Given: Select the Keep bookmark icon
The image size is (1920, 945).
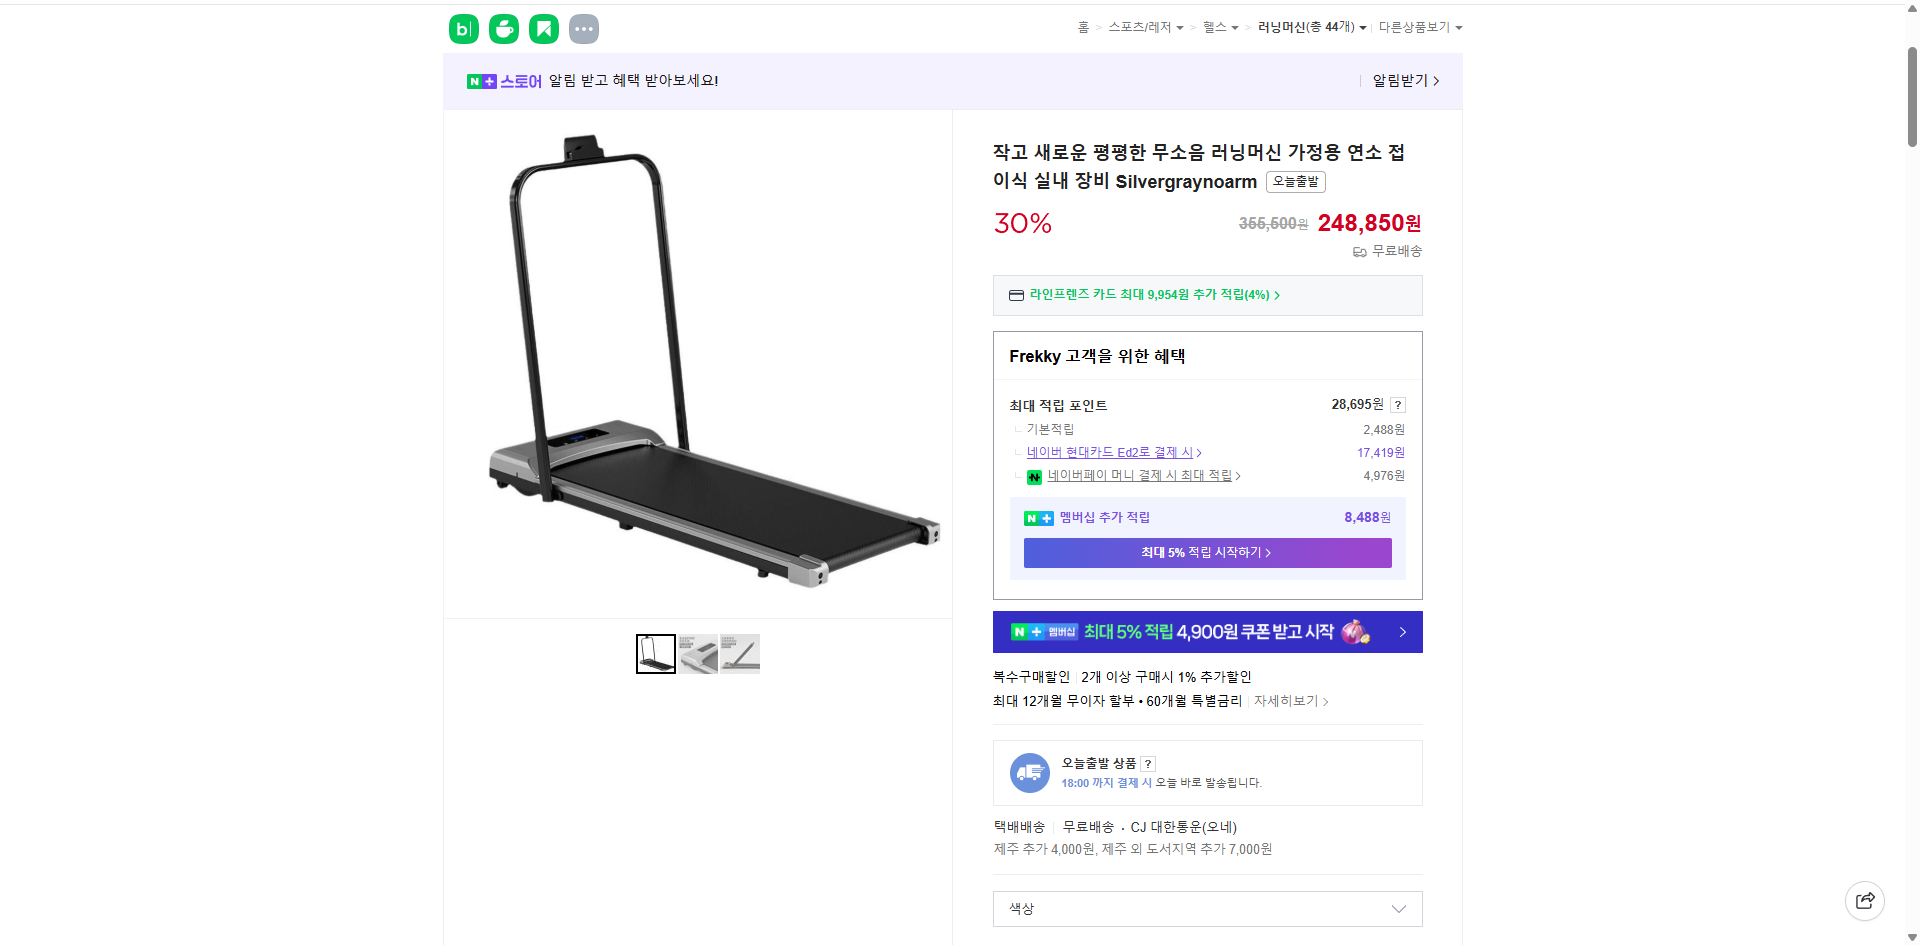Looking at the screenshot, I should (x=543, y=29).
